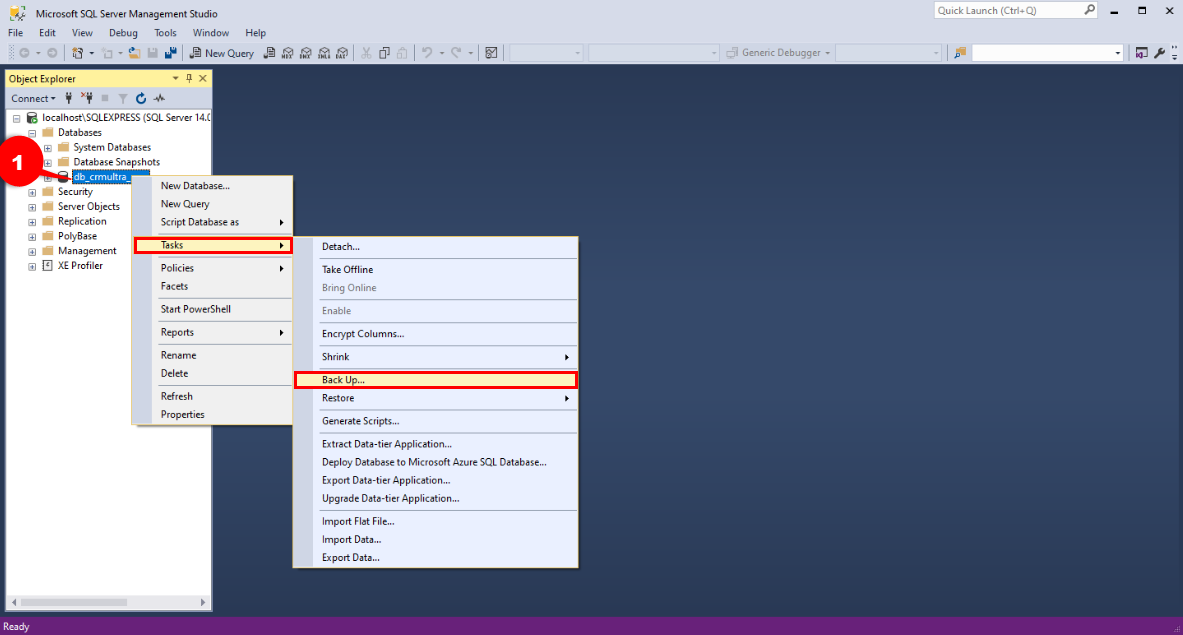Open the Edit menu
Image resolution: width=1183 pixels, height=635 pixels.
(x=48, y=32)
